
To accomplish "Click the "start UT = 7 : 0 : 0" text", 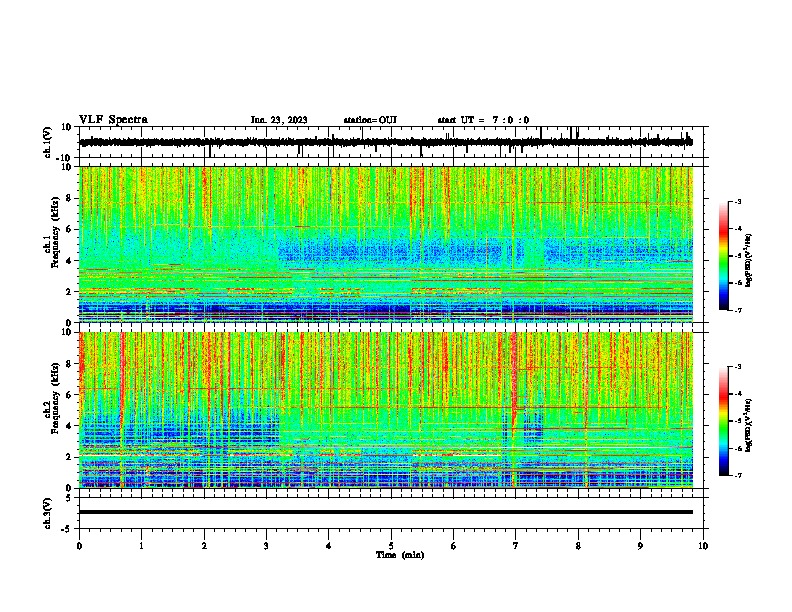I will click(483, 120).
